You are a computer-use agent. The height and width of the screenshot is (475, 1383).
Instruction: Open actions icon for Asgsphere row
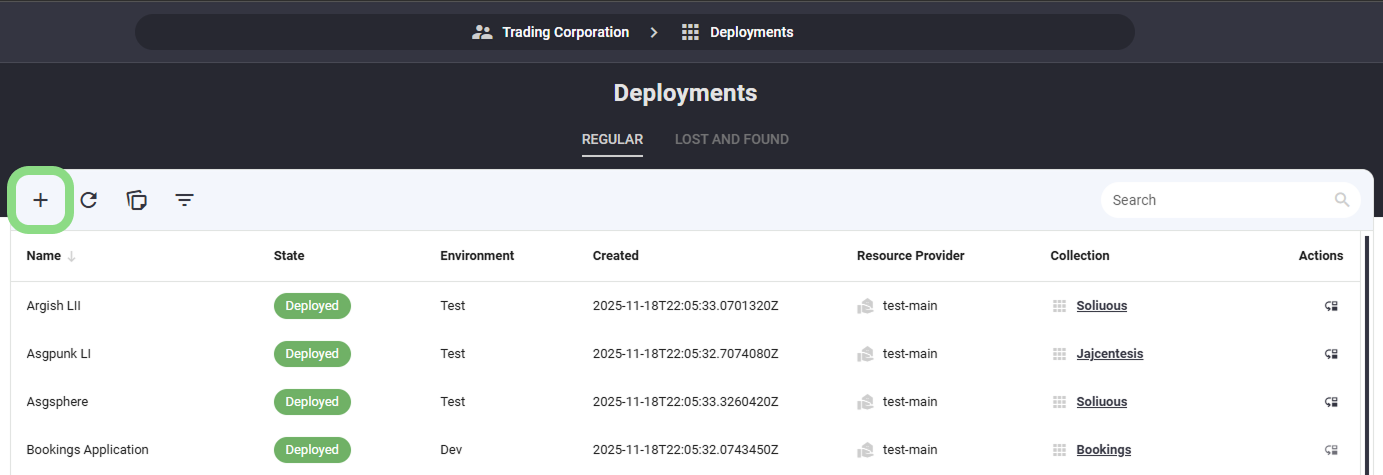click(1331, 402)
